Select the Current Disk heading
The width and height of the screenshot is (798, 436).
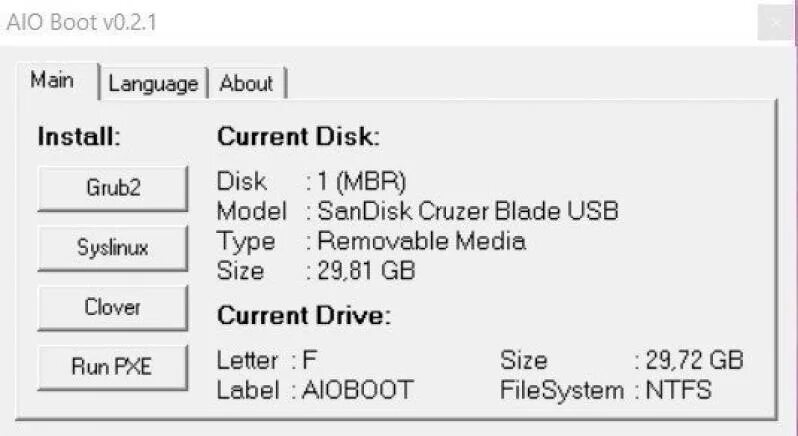pyautogui.click(x=298, y=137)
